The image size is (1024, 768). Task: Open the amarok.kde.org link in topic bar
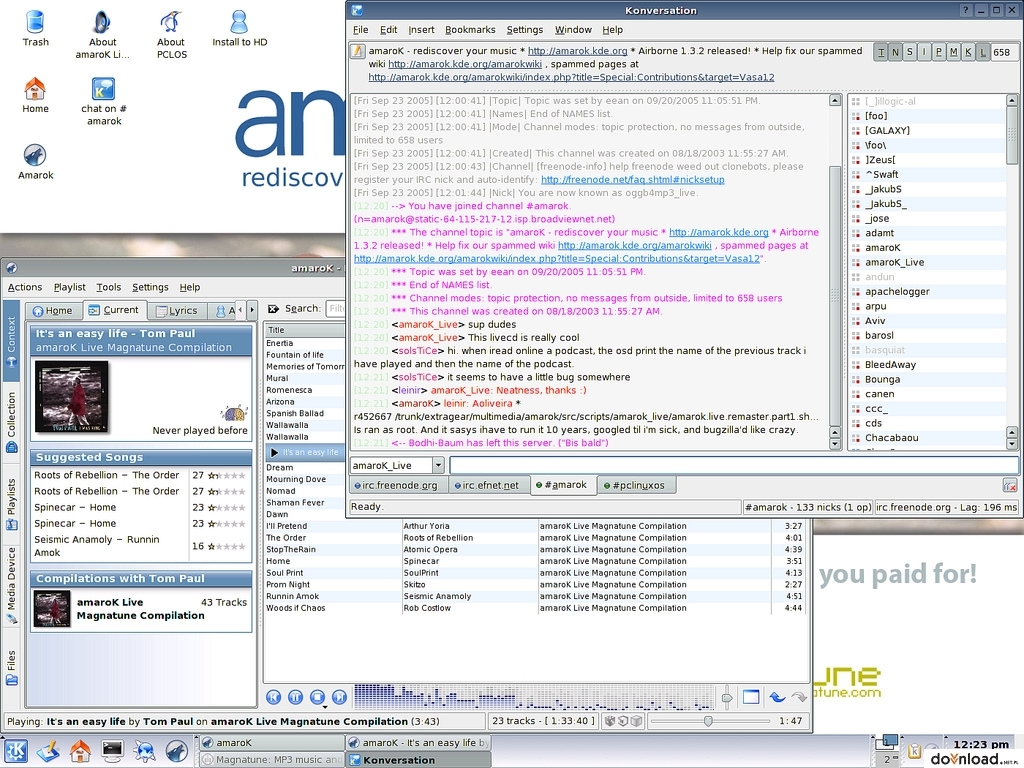tap(577, 51)
